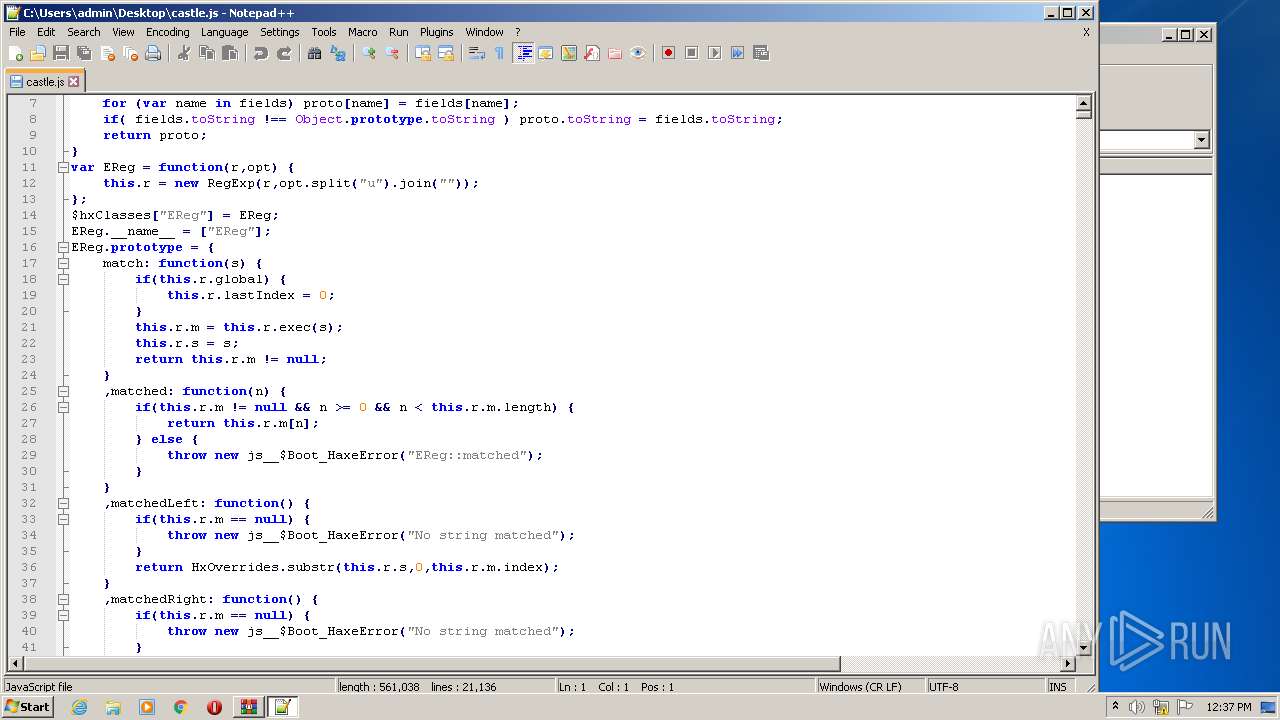The image size is (1280, 720).
Task: Click the Save toolbar icon
Action: click(61, 53)
